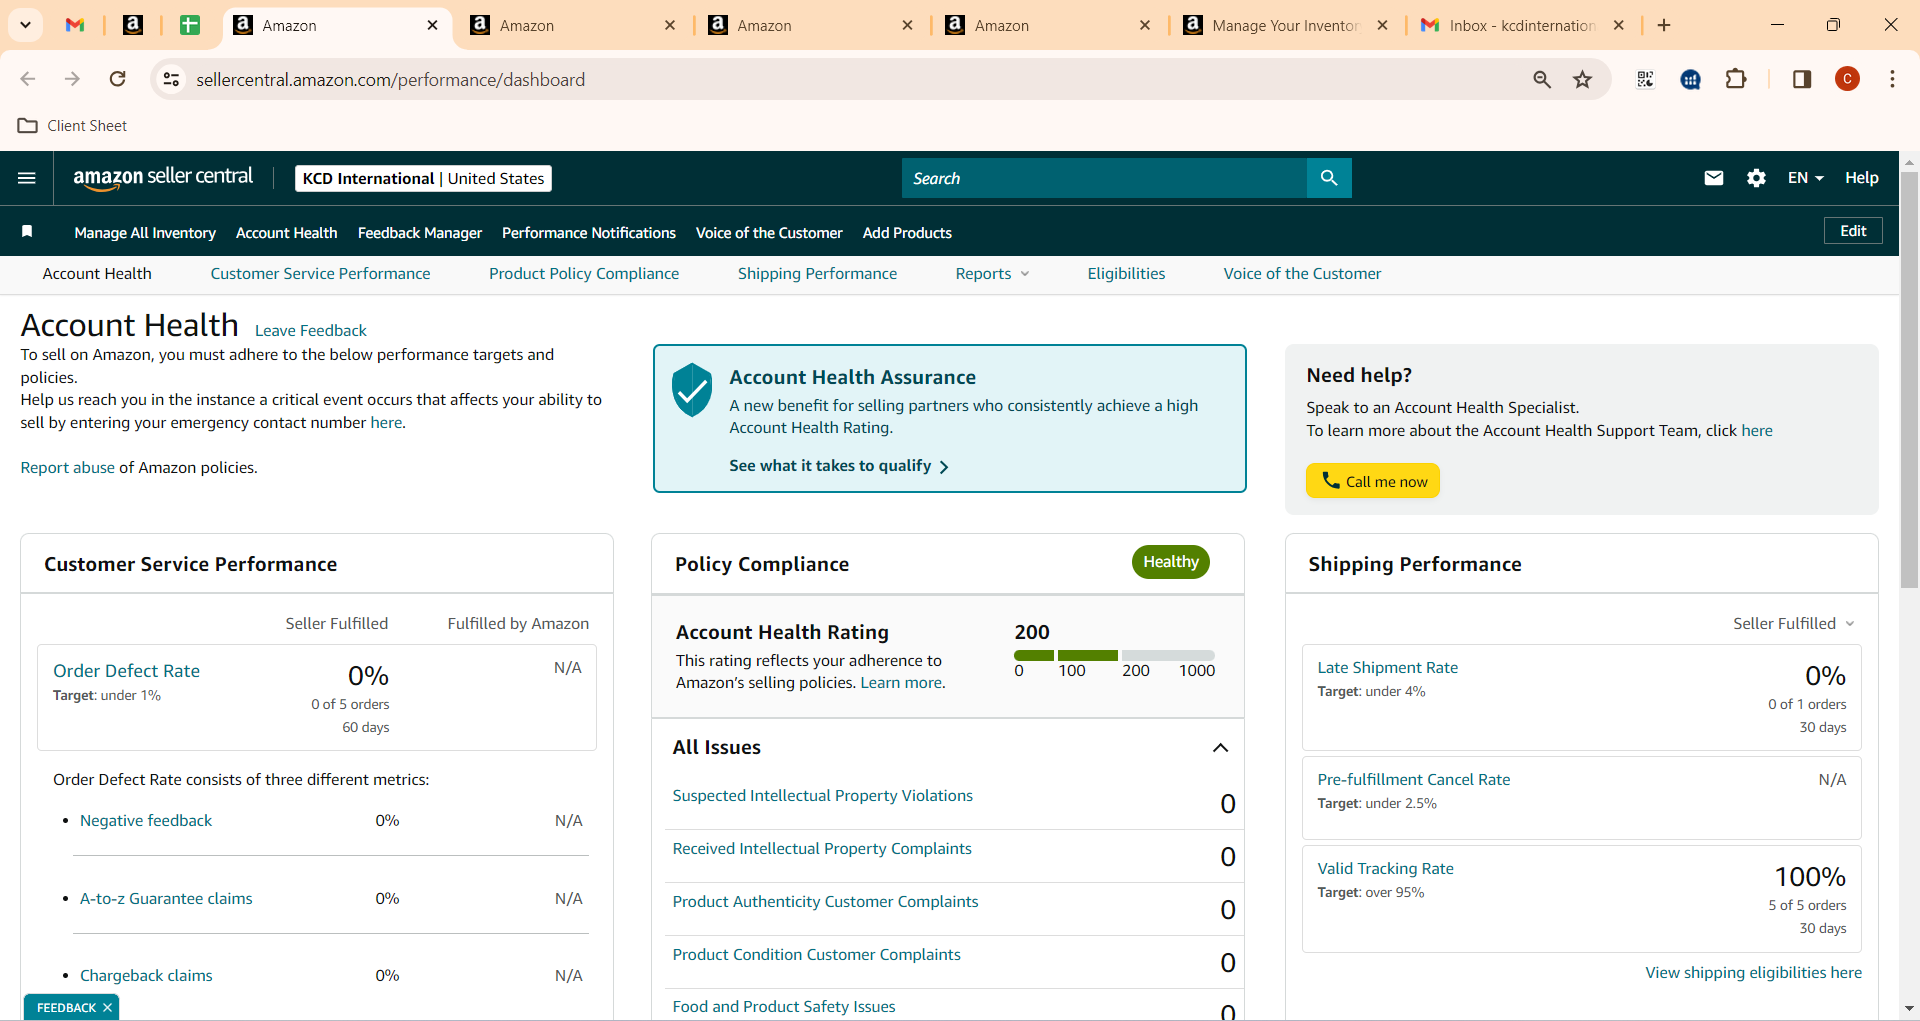The width and height of the screenshot is (1920, 1021).
Task: Click the Leave Feedback link
Action: [311, 331]
